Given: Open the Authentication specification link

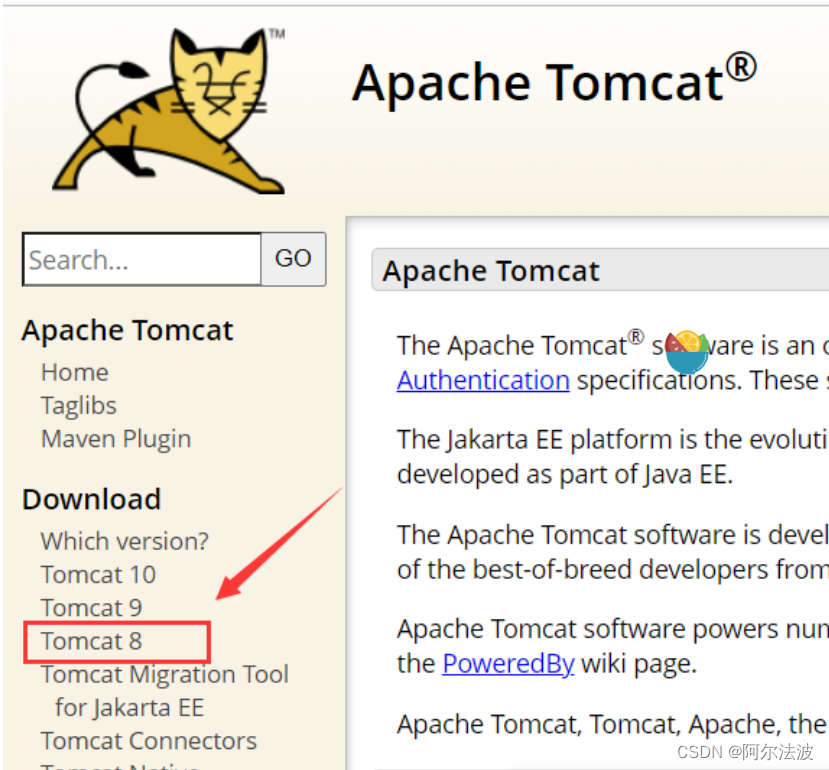Looking at the screenshot, I should (483, 380).
